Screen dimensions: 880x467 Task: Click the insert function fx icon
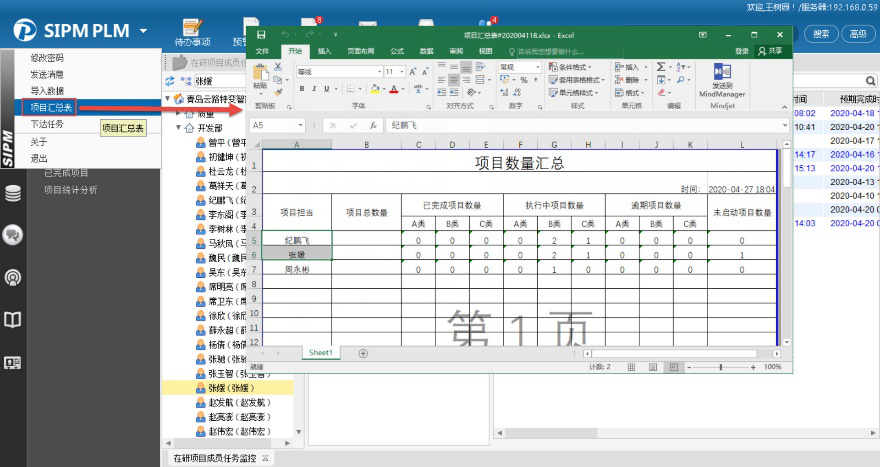pos(373,126)
